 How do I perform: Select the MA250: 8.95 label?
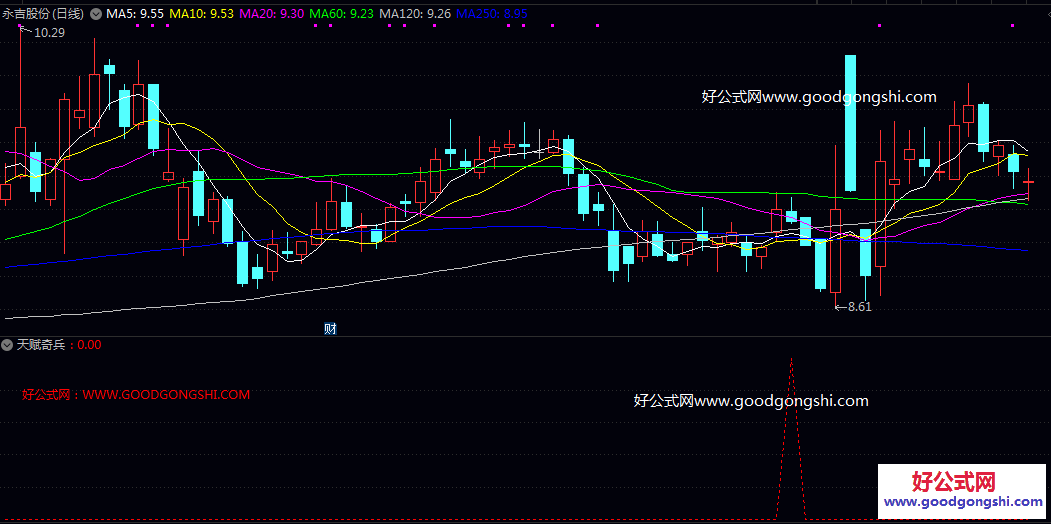point(491,13)
